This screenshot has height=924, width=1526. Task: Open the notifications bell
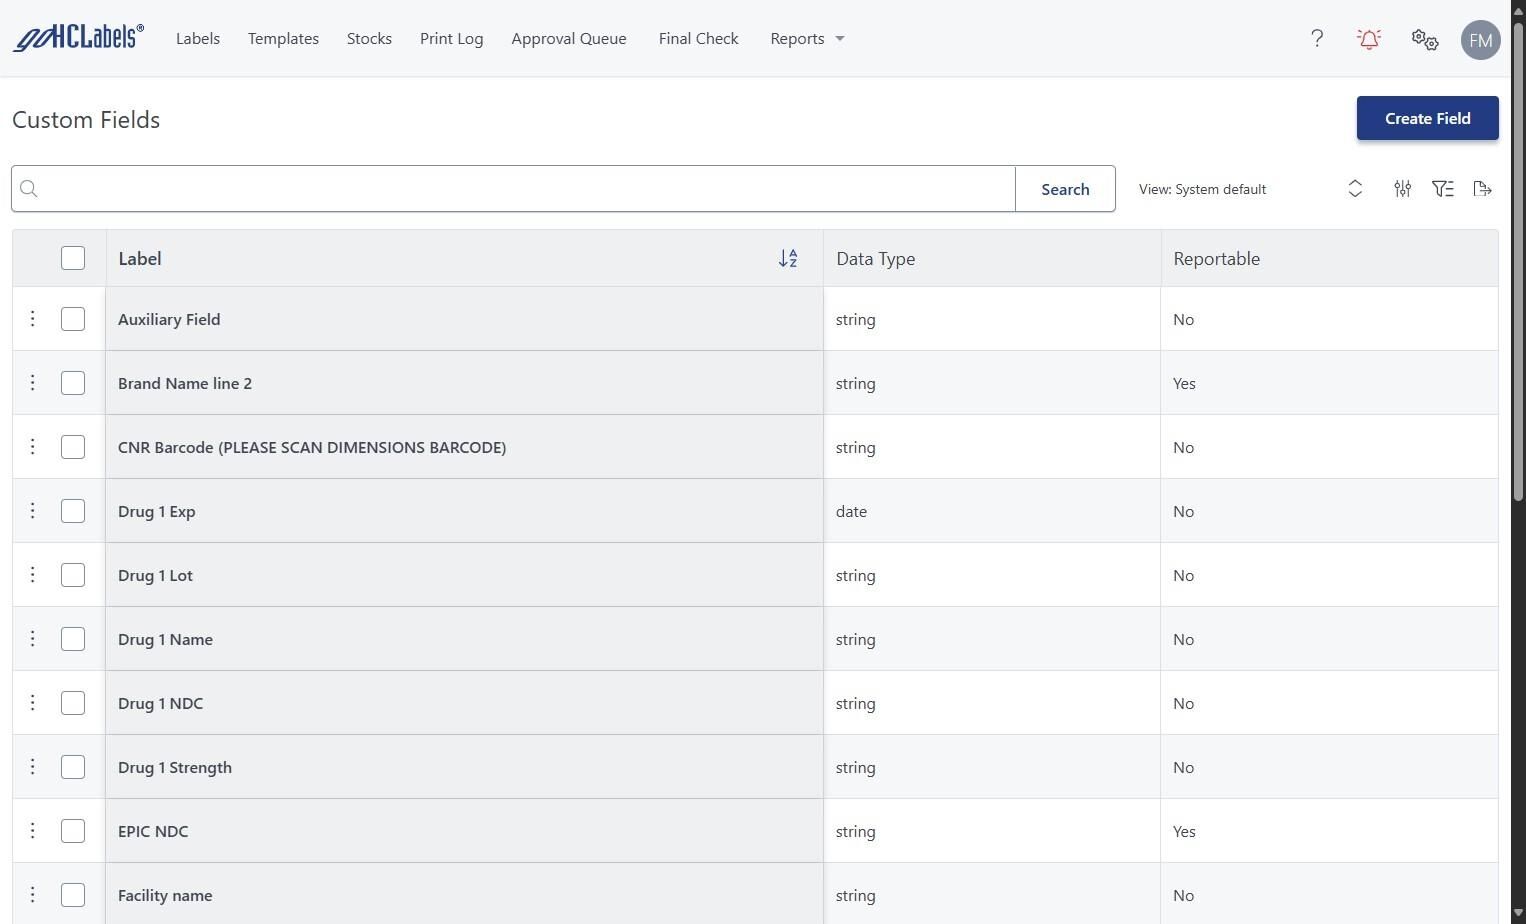[1369, 39]
